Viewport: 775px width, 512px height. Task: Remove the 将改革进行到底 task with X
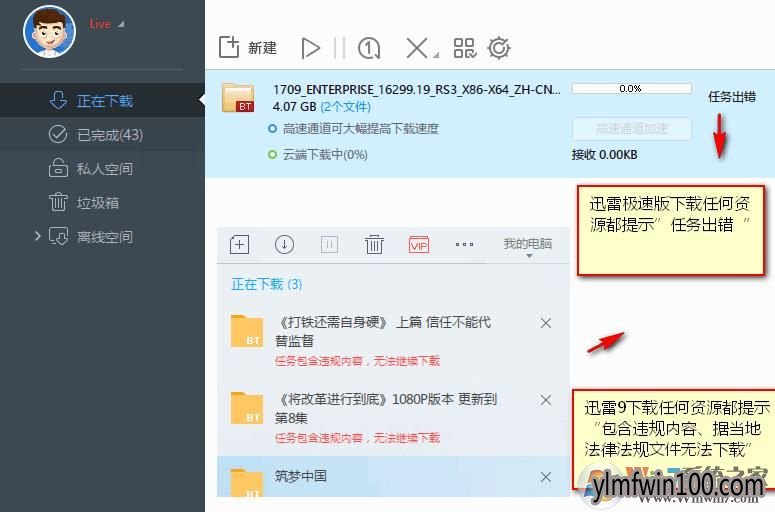click(546, 400)
